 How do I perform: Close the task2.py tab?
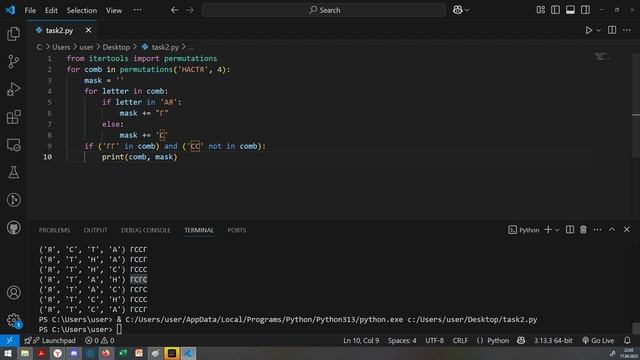(88, 30)
